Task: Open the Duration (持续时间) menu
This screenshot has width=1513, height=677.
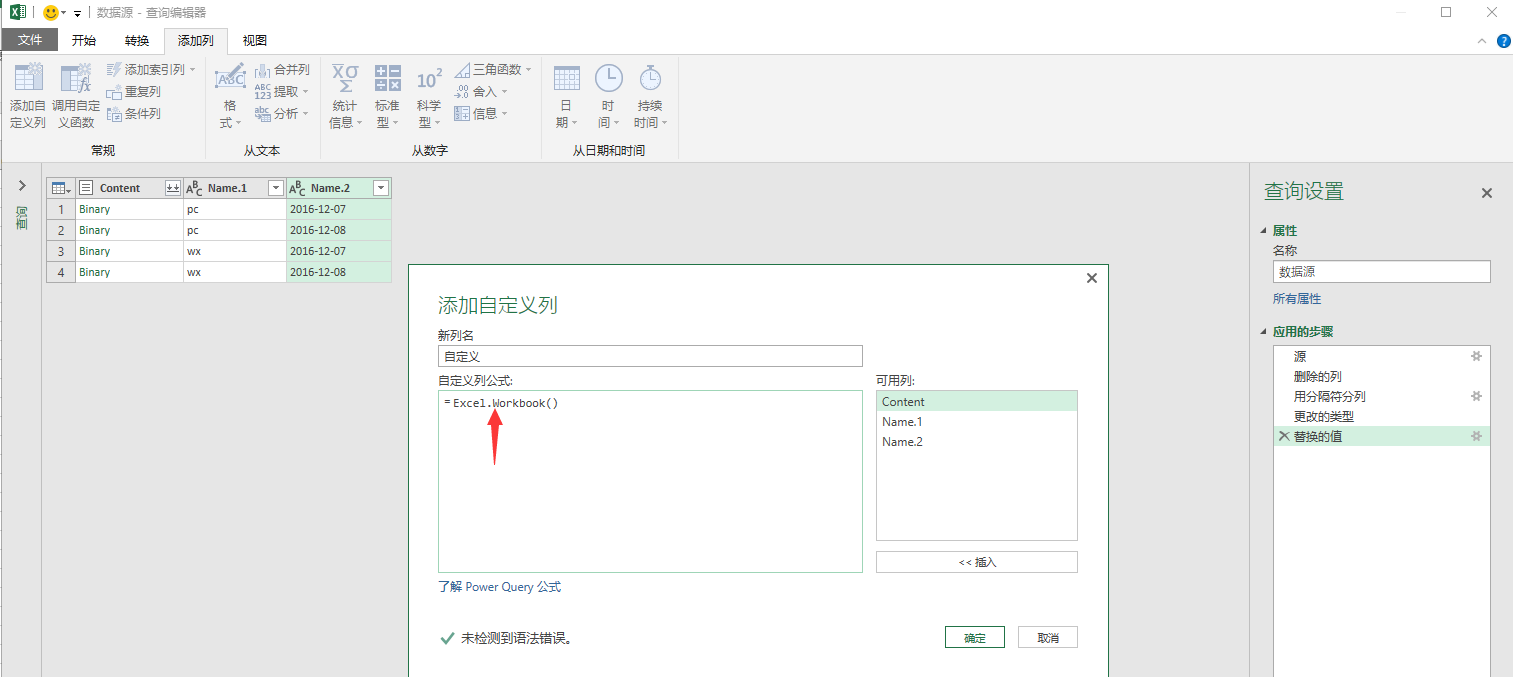Action: 650,97
